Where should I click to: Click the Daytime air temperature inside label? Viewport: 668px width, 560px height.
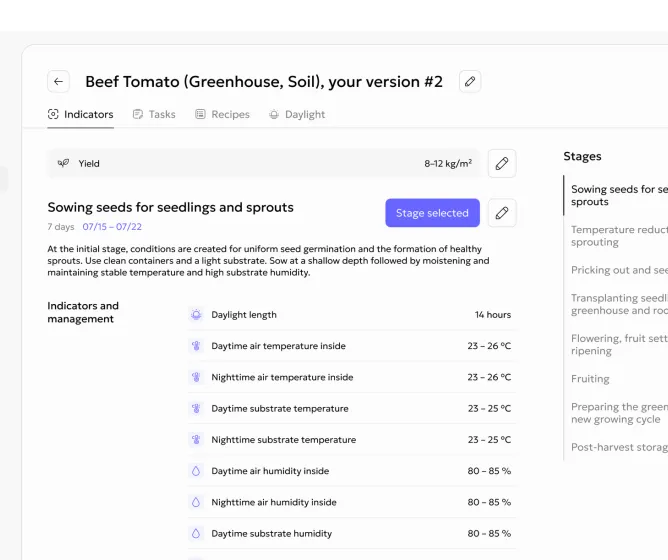tap(279, 346)
